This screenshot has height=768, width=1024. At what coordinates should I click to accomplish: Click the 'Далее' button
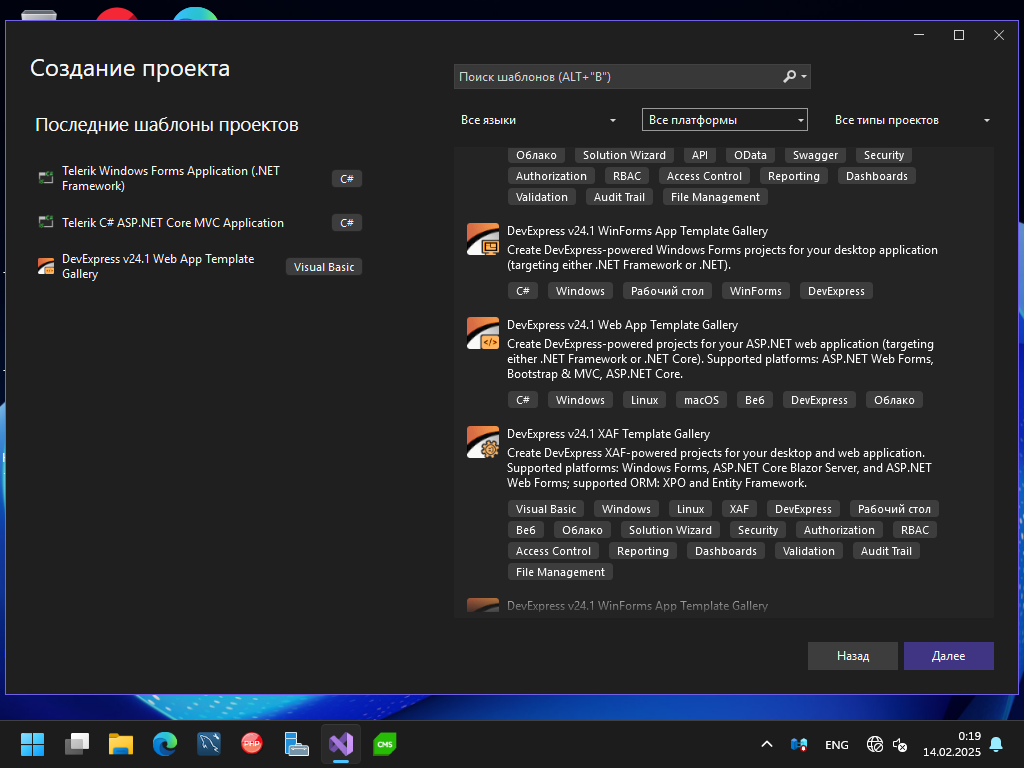[948, 656]
